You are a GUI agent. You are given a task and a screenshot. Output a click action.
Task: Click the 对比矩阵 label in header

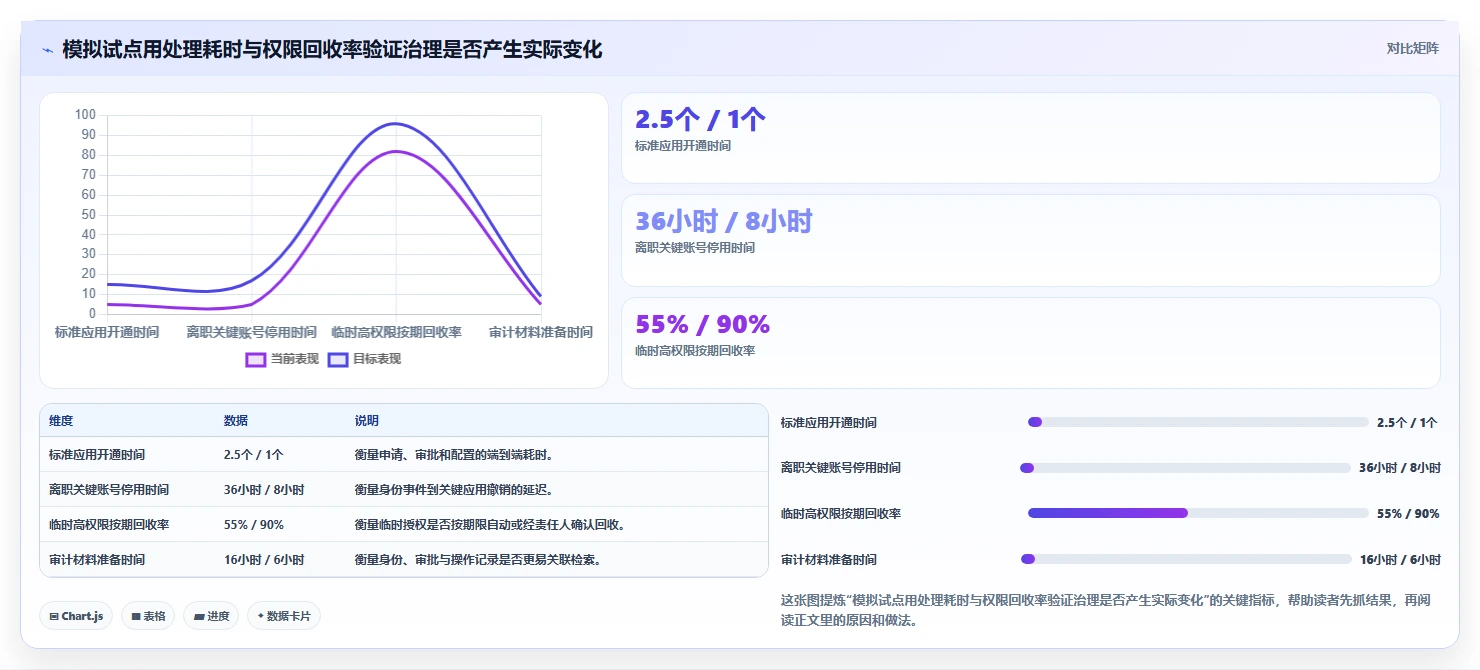pyautogui.click(x=1412, y=49)
